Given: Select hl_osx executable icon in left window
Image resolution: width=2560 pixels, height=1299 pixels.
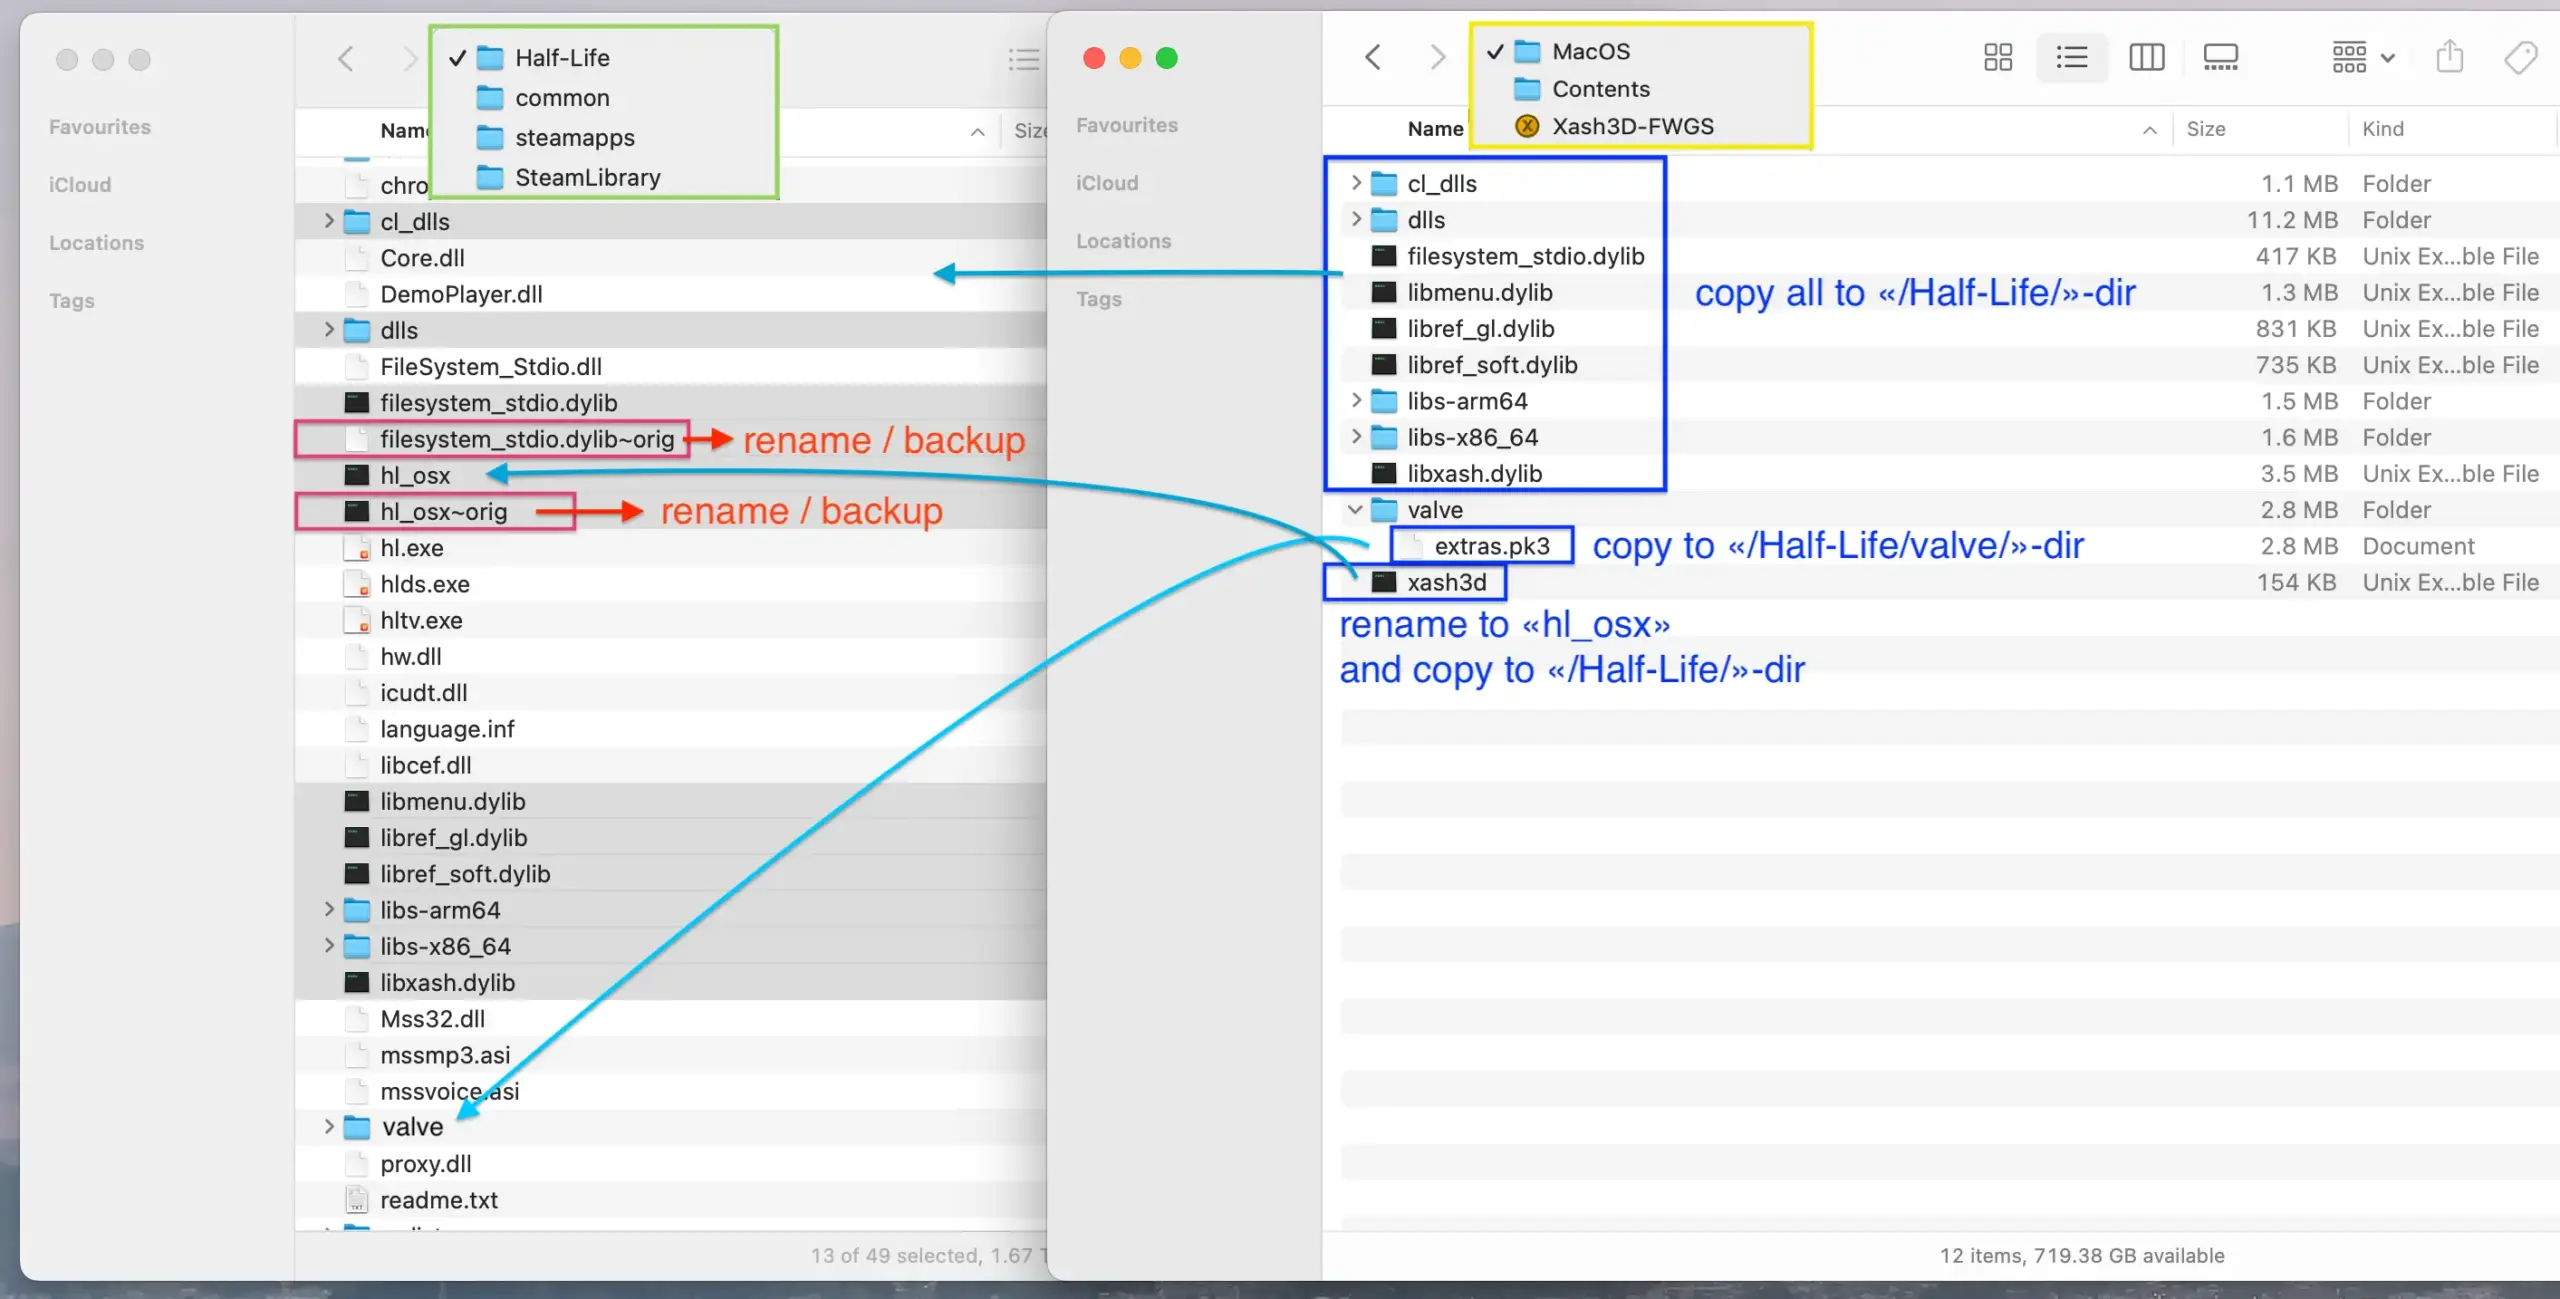Looking at the screenshot, I should pyautogui.click(x=356, y=475).
